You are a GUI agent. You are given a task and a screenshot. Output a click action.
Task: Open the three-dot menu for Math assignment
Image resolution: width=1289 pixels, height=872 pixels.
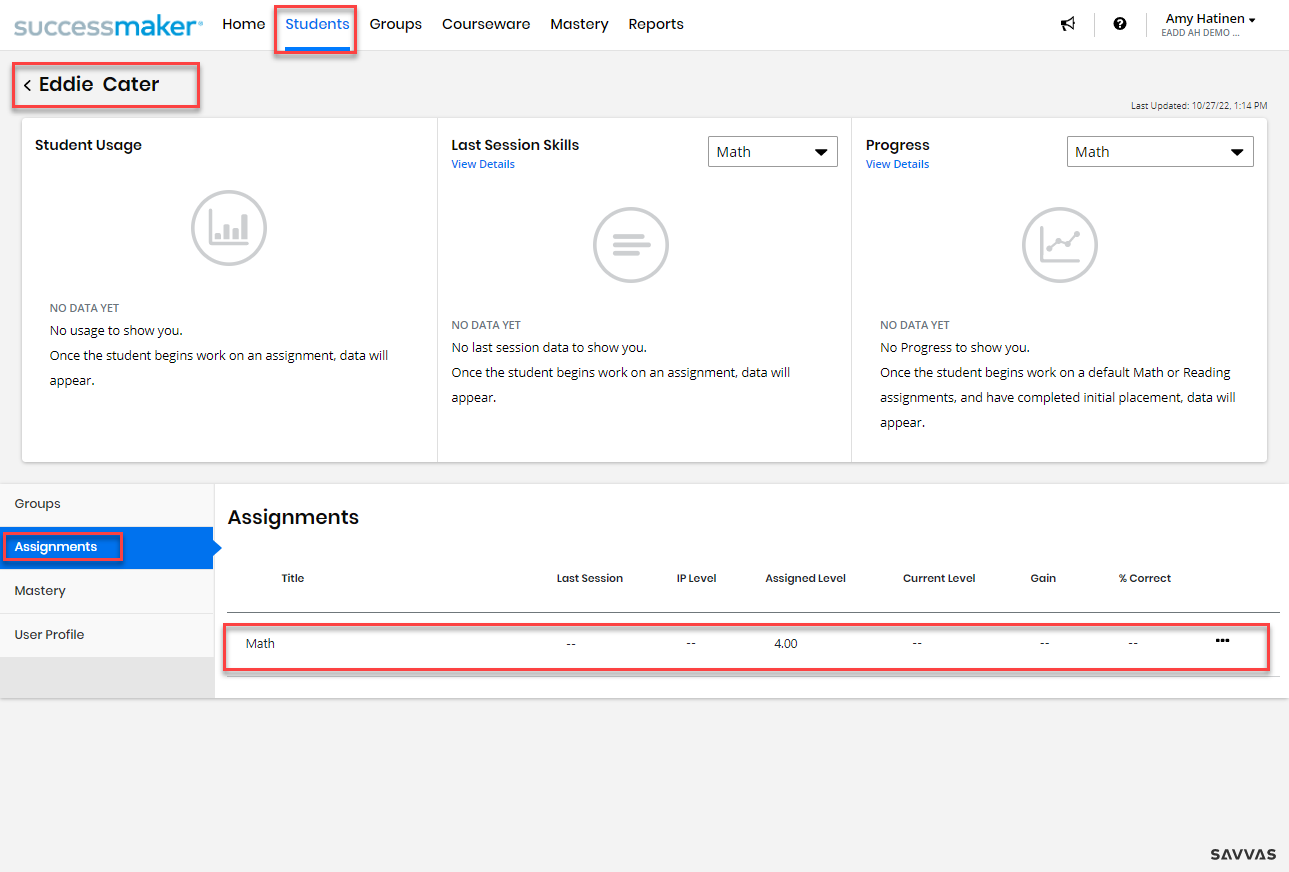1222,641
